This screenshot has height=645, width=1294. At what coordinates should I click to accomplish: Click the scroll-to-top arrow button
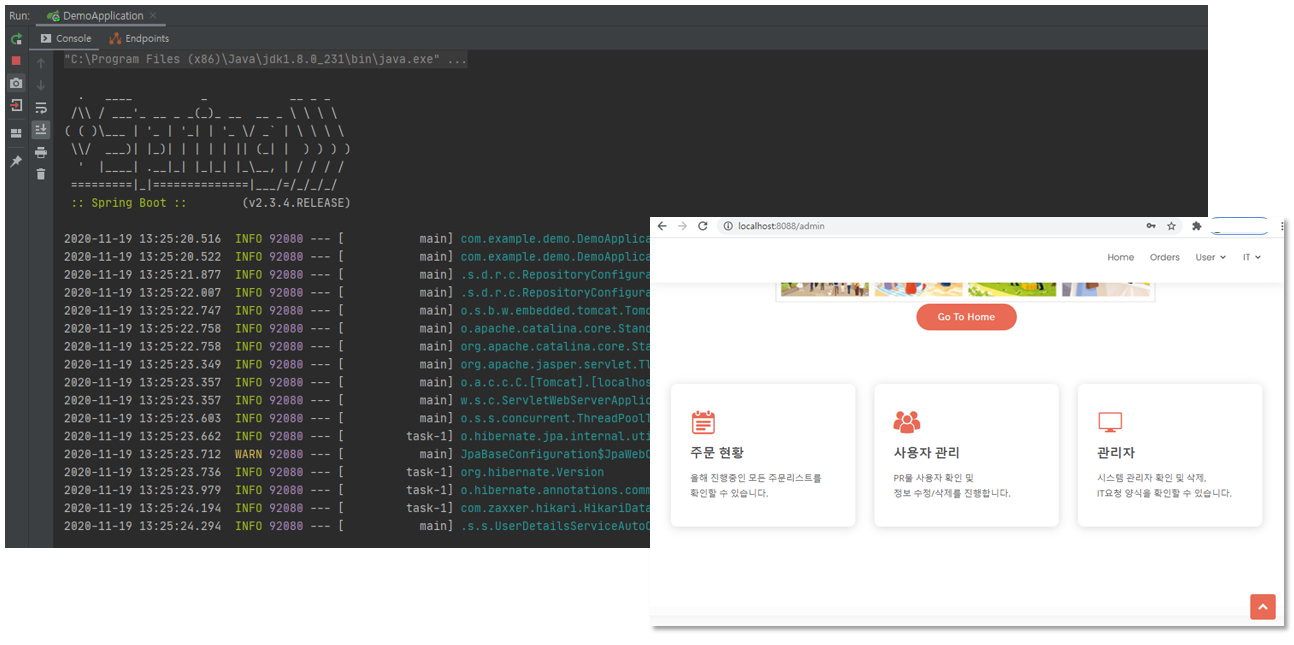(1263, 607)
